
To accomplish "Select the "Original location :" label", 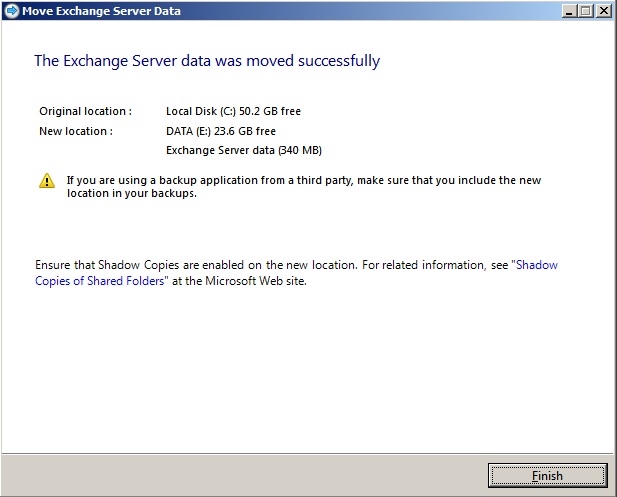I will tap(85, 111).
